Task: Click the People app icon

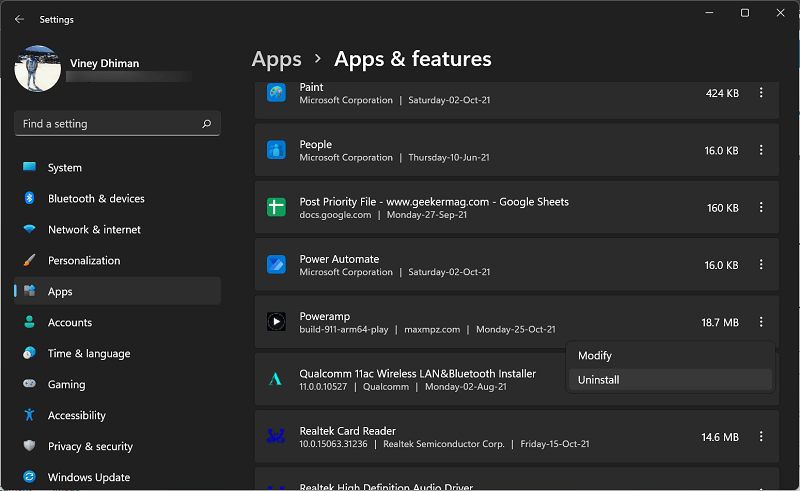Action: pos(276,150)
